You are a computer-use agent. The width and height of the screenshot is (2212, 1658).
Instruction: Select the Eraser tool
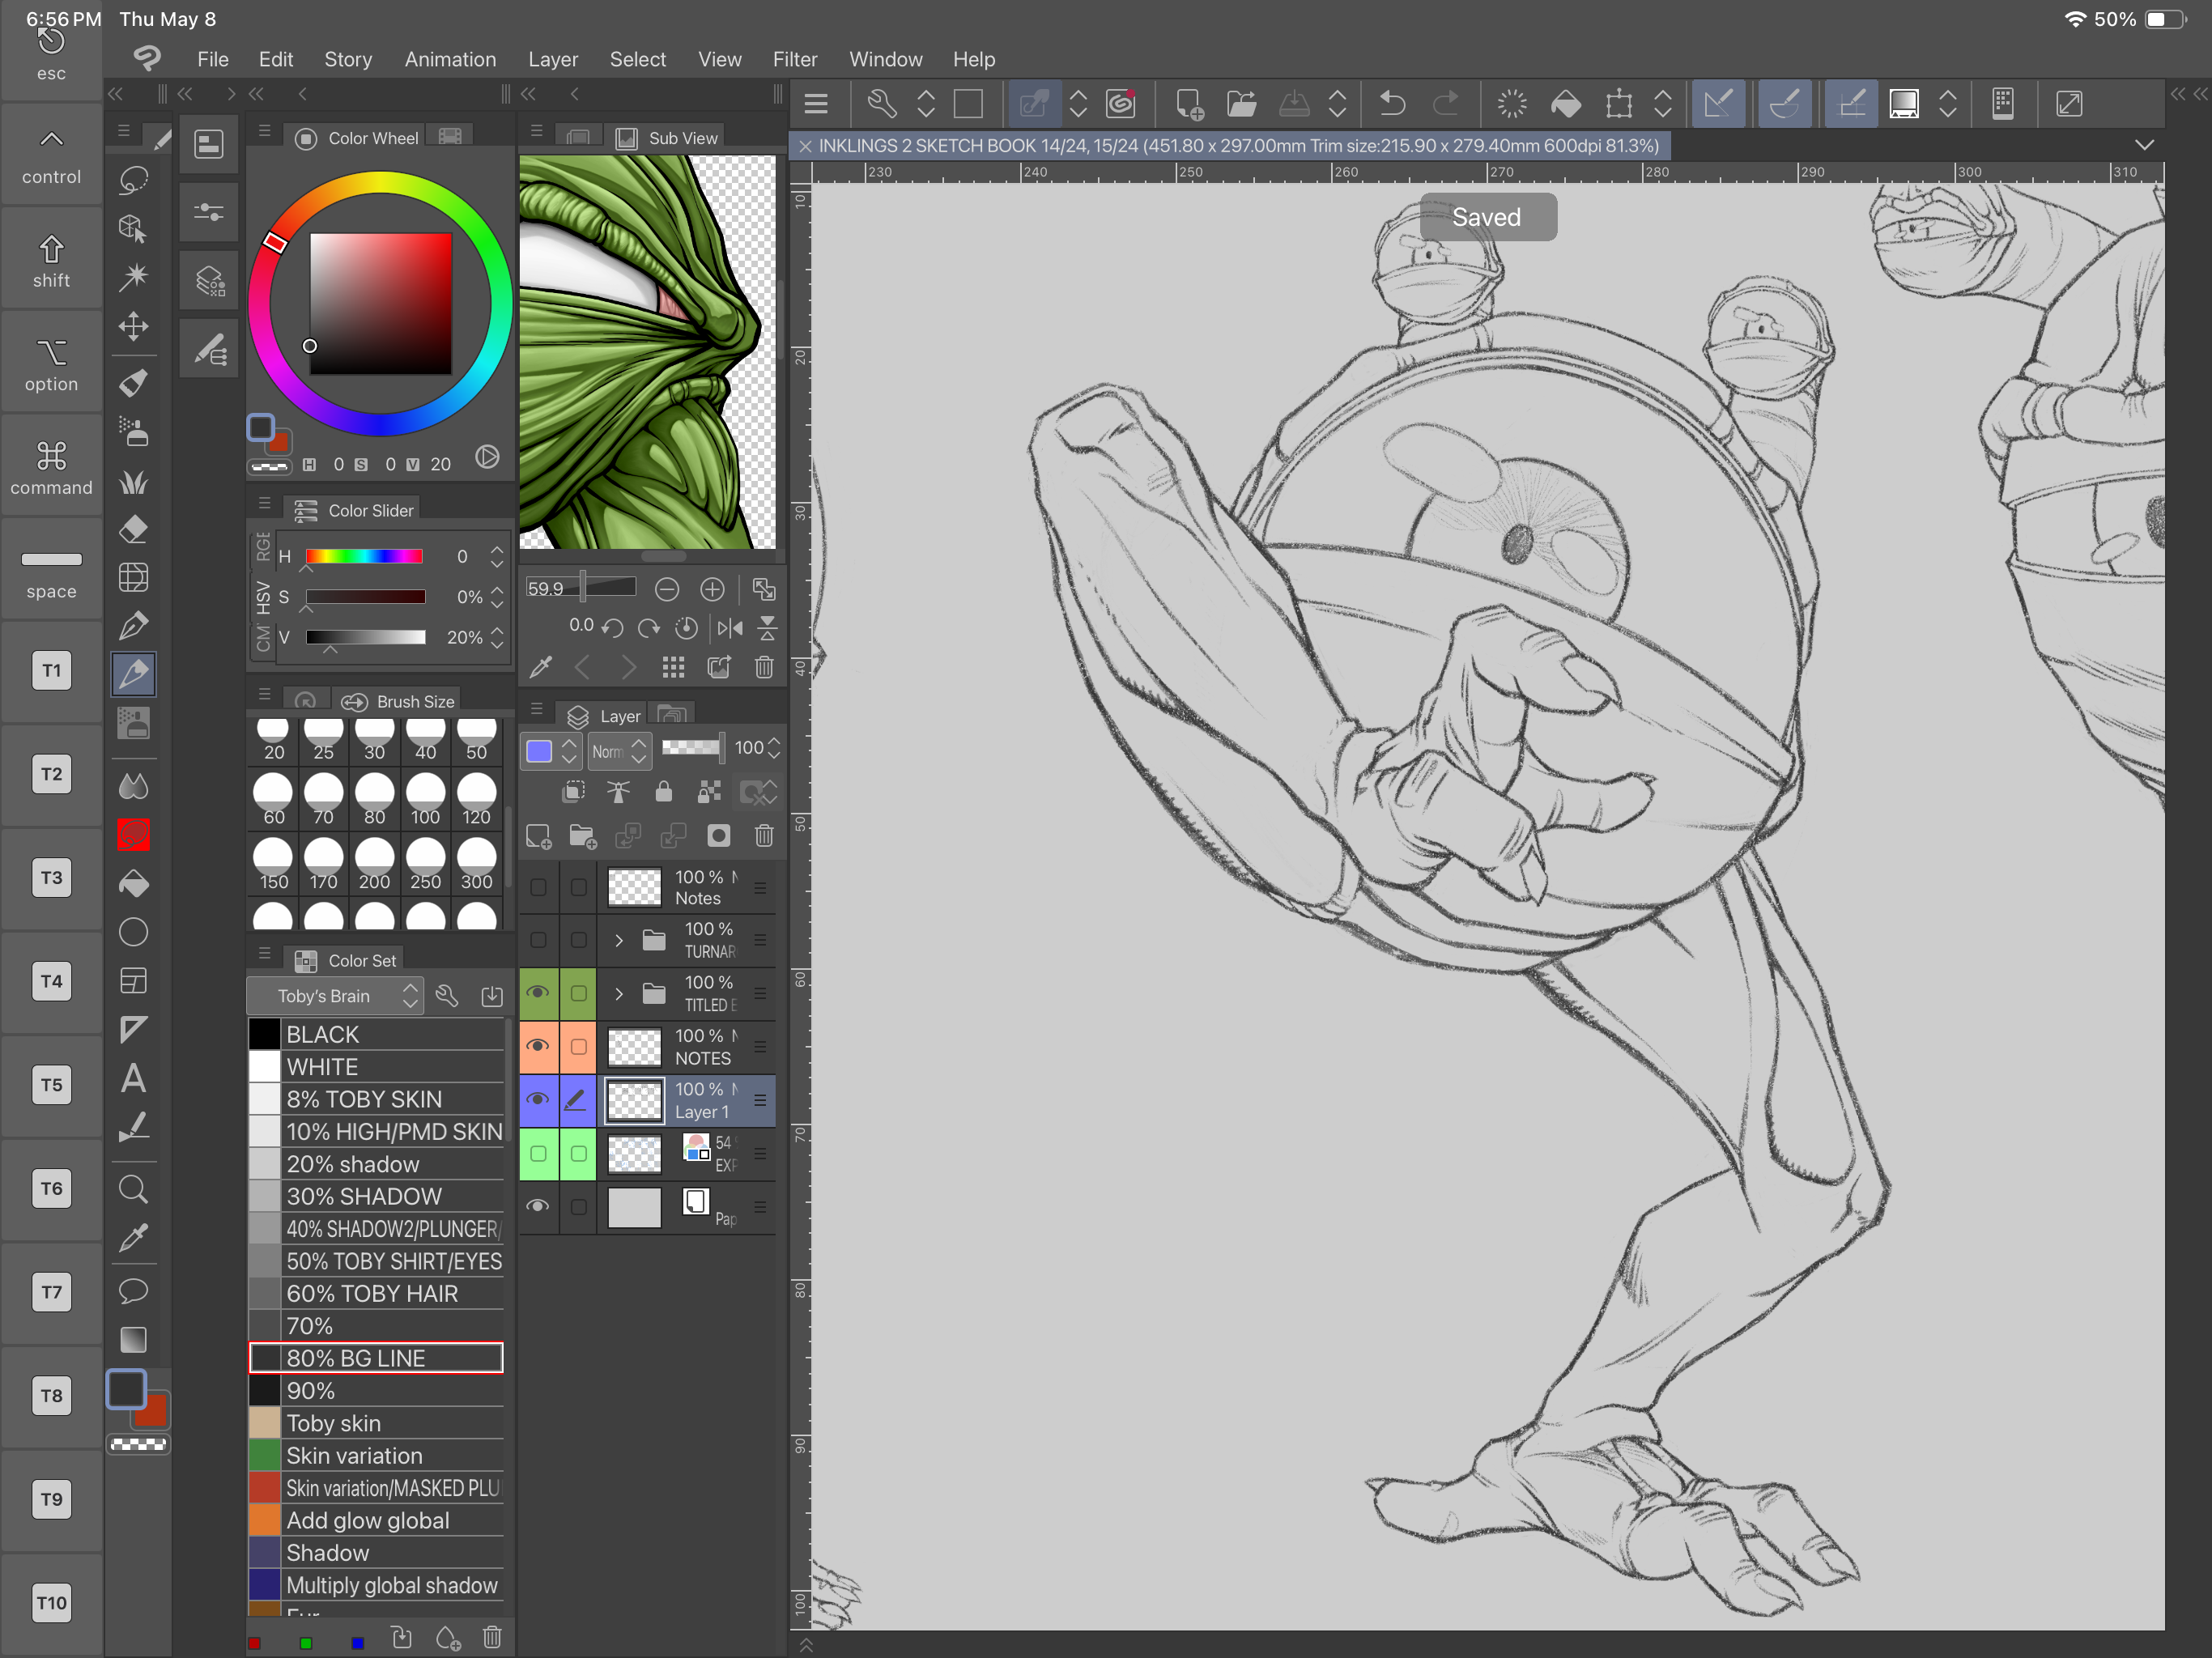point(133,529)
